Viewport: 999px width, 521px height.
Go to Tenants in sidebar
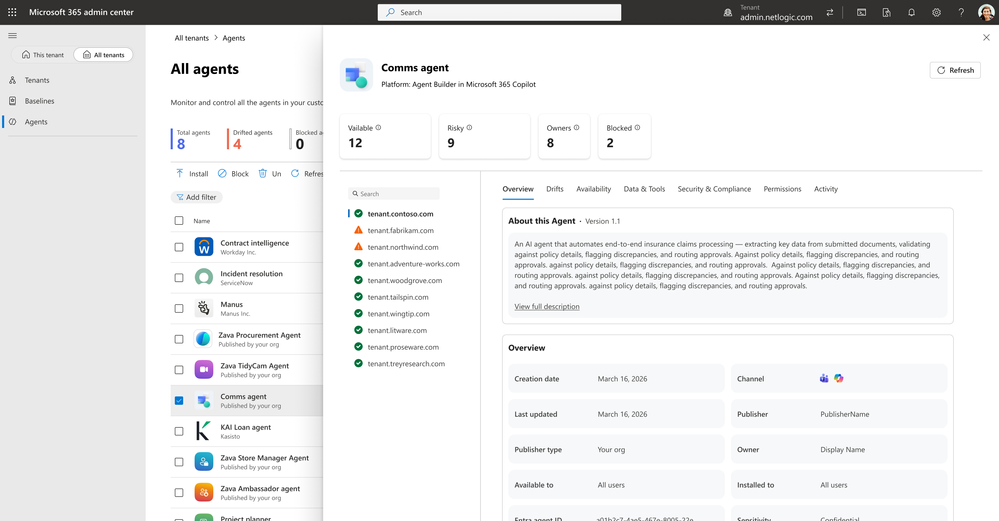click(x=36, y=80)
